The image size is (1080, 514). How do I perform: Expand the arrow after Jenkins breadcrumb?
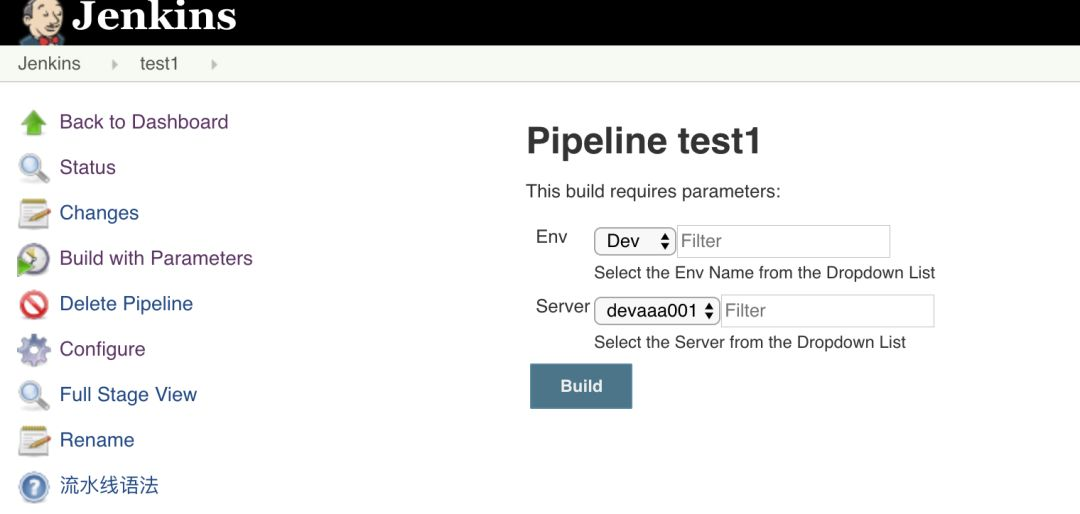[114, 64]
